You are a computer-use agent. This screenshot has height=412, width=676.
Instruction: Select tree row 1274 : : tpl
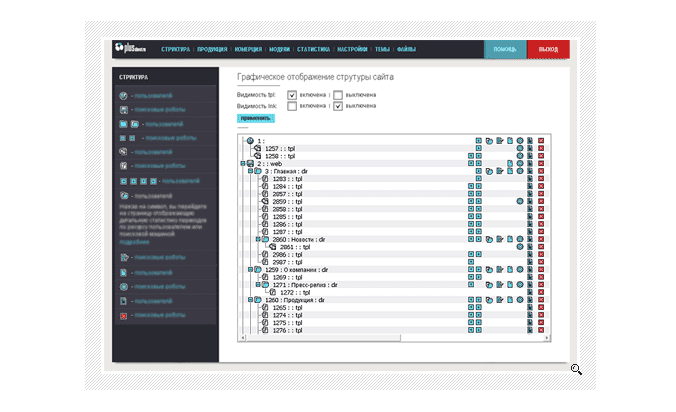(288, 315)
